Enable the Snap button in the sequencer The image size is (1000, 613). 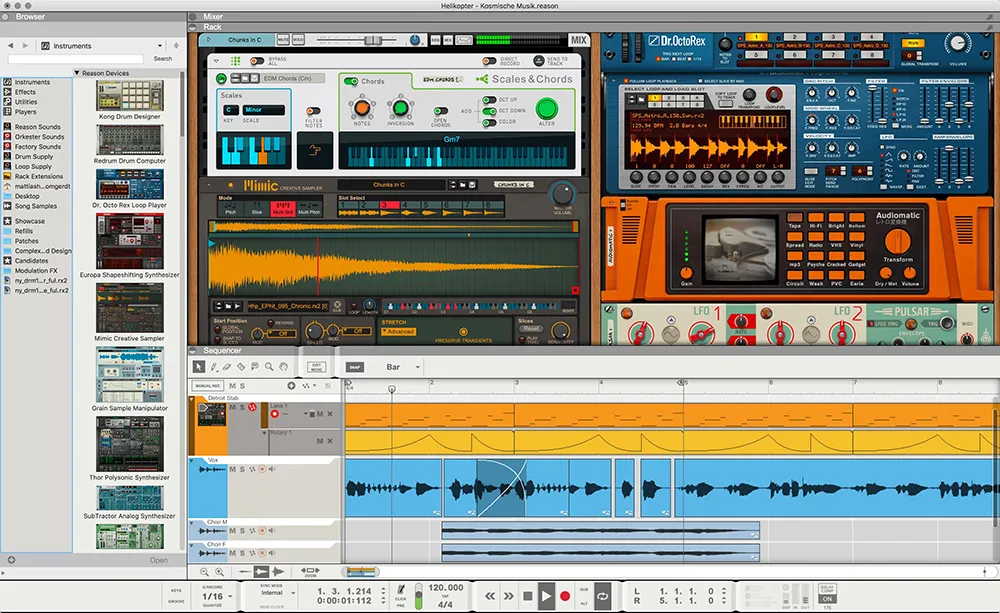click(356, 366)
